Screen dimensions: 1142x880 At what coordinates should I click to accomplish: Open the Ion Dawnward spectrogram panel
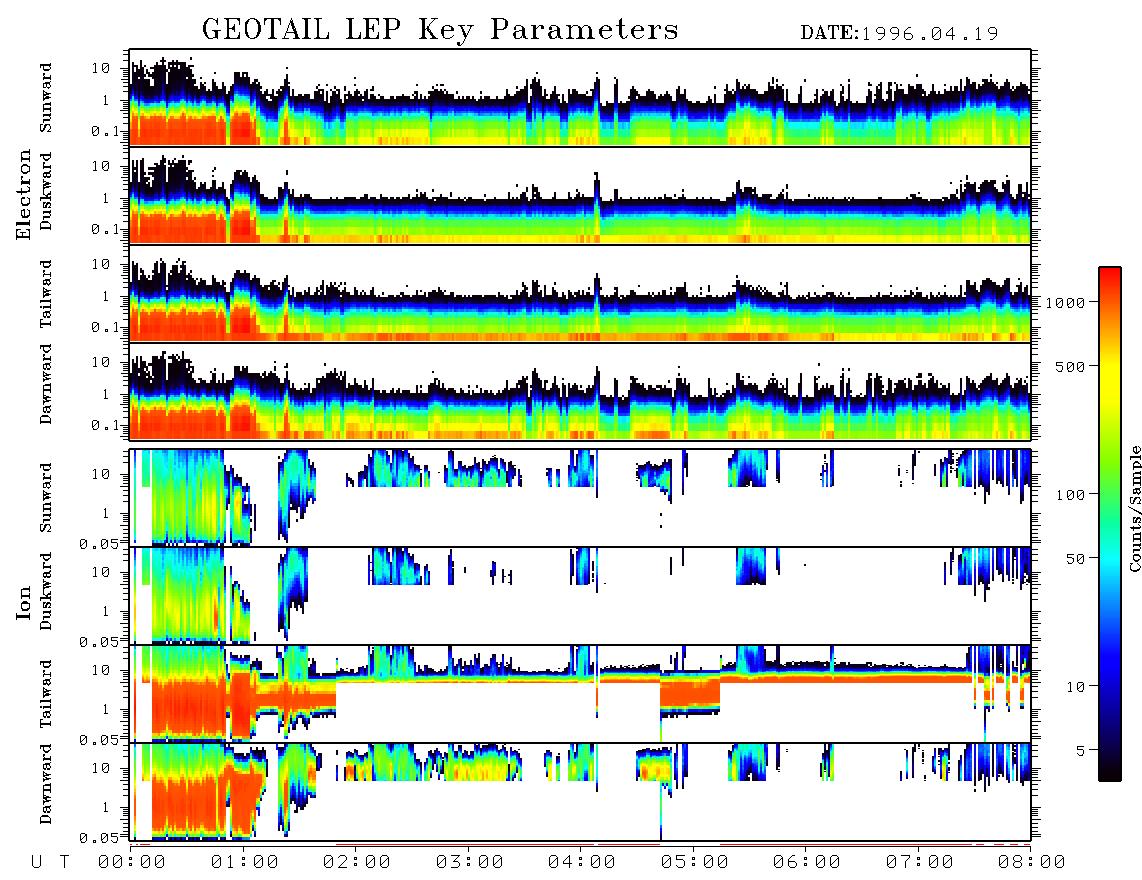pos(580,792)
